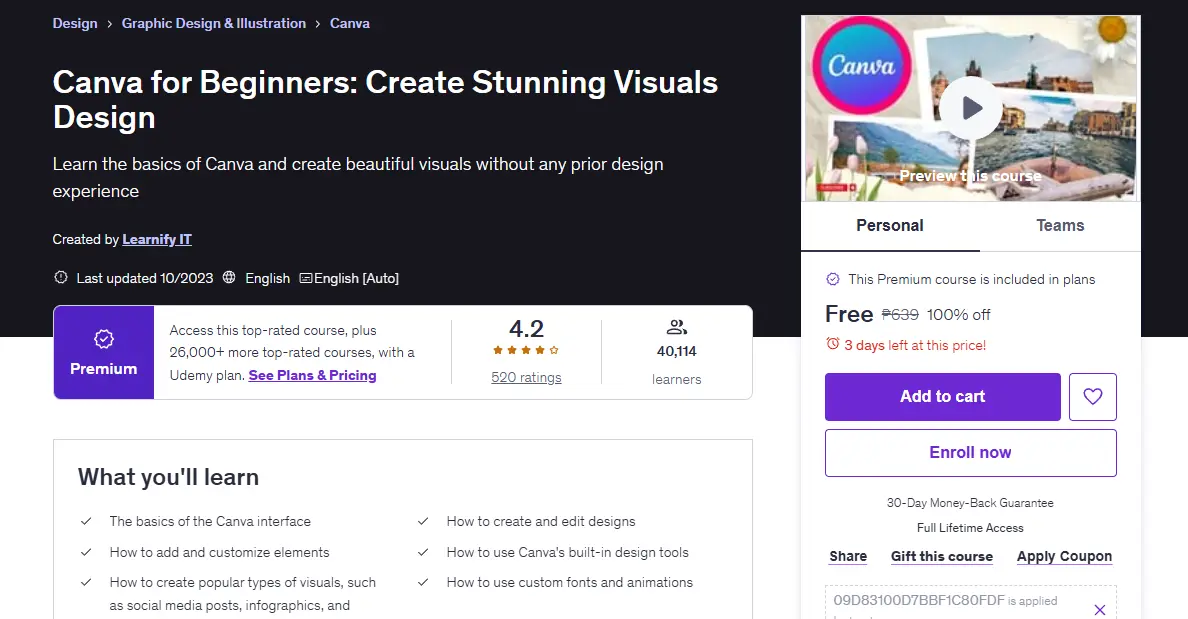Play the course preview video
The width and height of the screenshot is (1188, 619).
971,108
